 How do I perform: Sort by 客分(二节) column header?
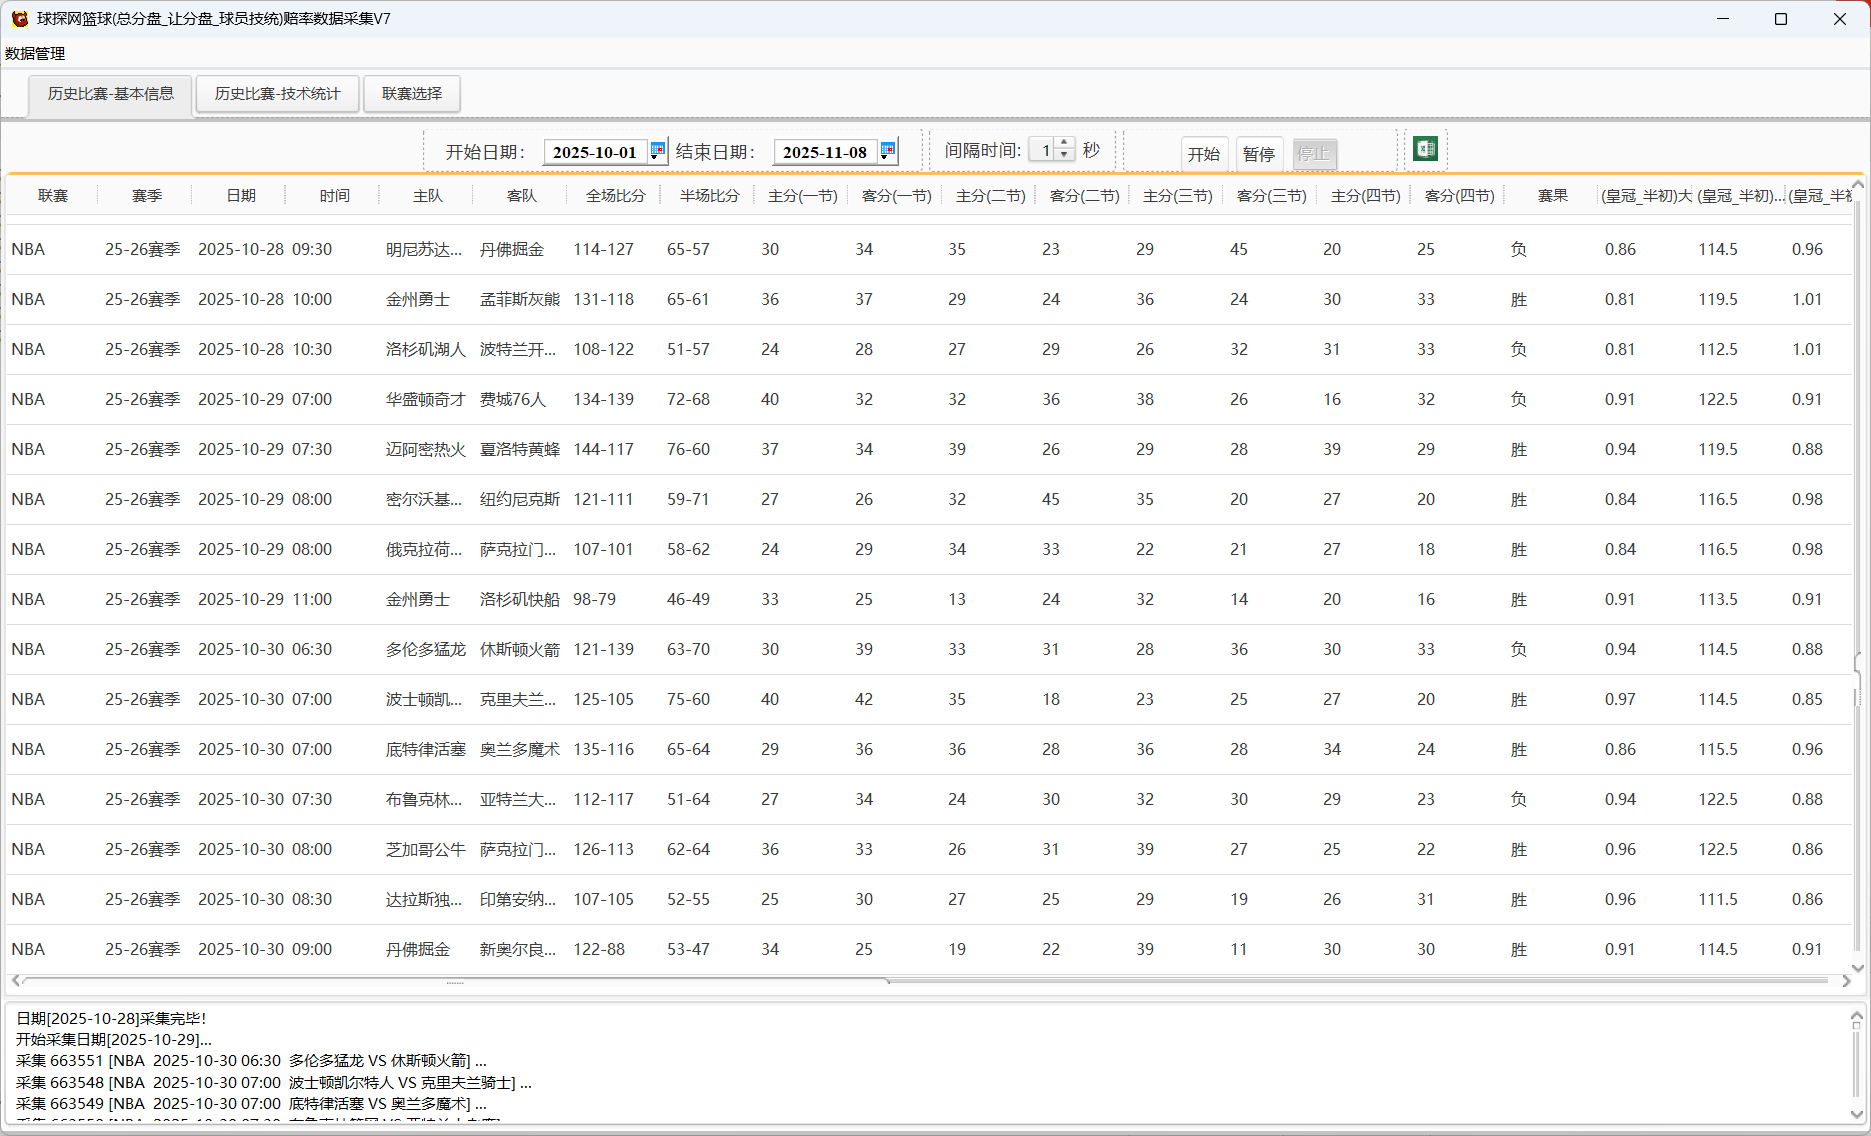(x=1085, y=196)
